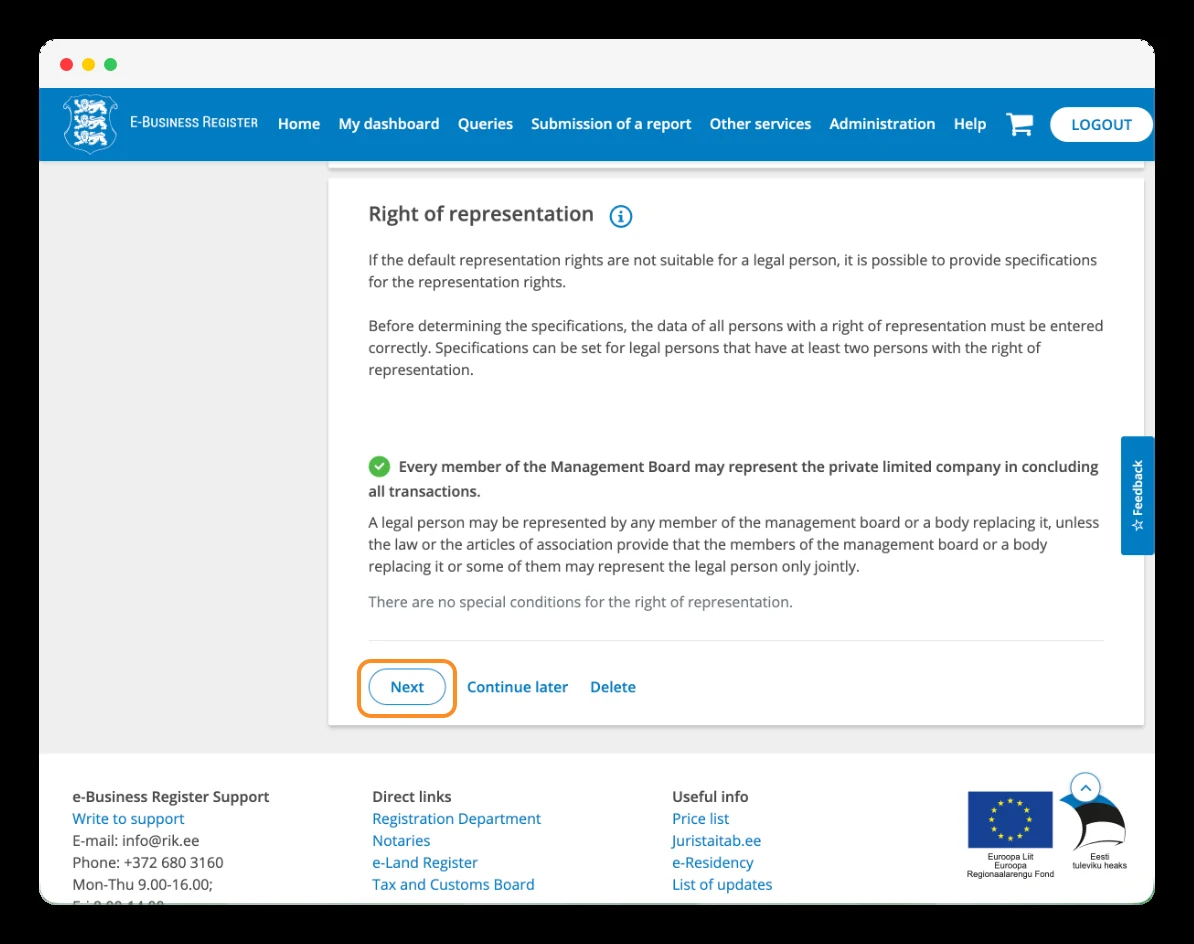Select Submission of a report menu
The image size is (1194, 944).
pos(611,124)
